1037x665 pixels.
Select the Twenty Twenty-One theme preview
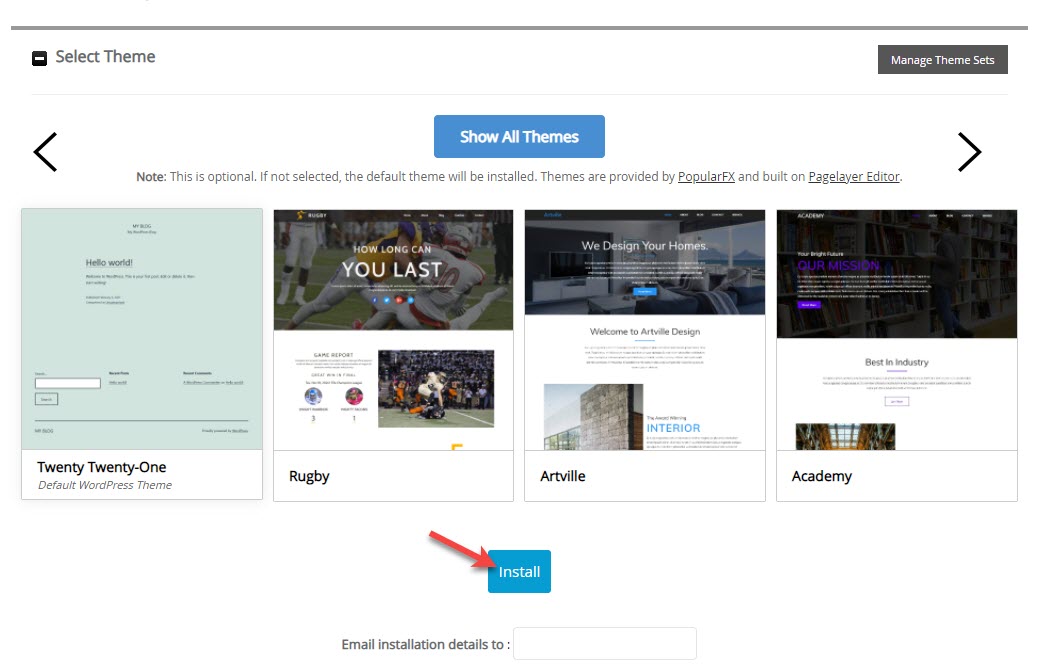(142, 329)
